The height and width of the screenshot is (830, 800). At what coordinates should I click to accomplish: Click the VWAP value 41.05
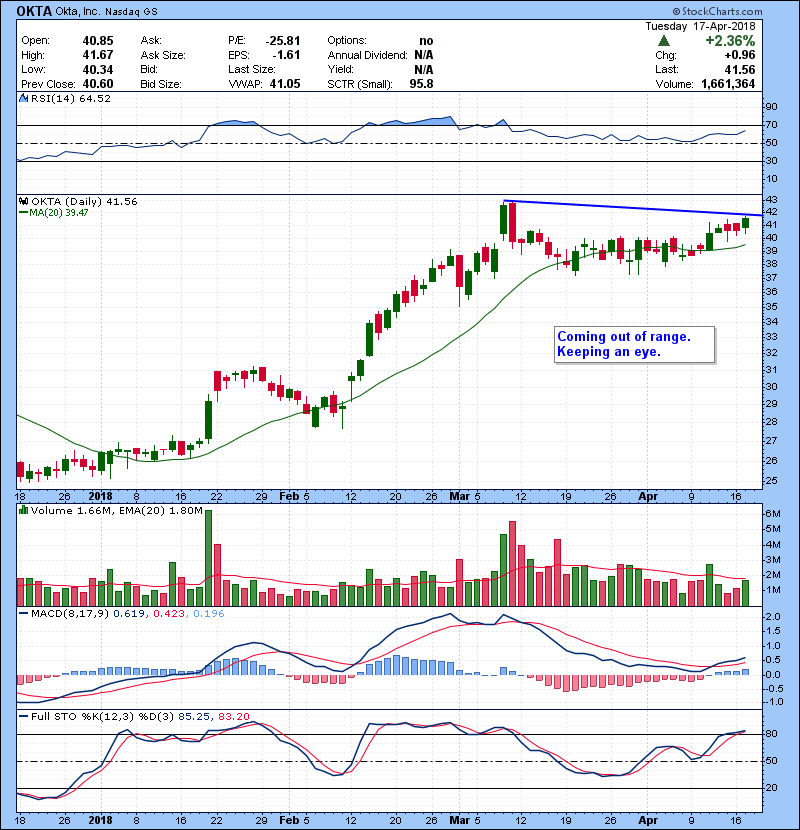[285, 84]
